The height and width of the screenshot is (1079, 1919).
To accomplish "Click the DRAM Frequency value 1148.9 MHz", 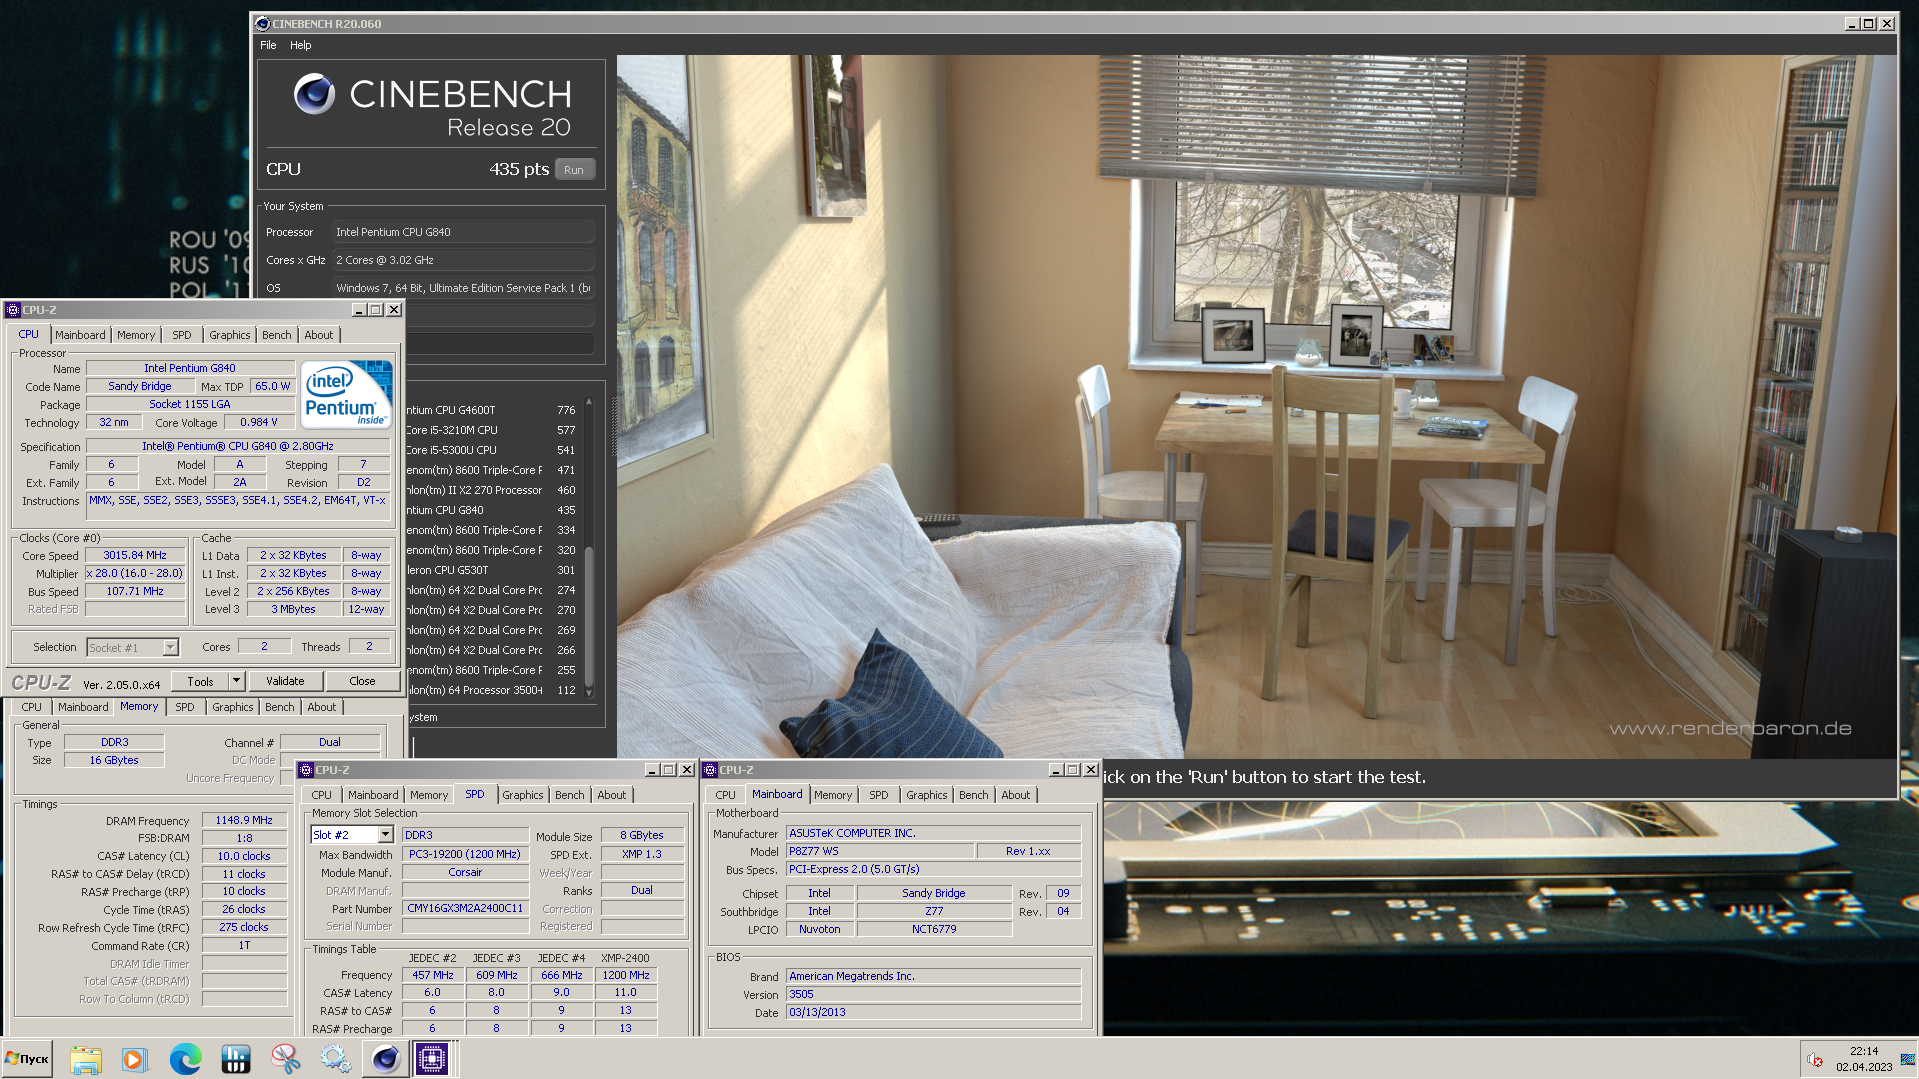I will point(245,820).
